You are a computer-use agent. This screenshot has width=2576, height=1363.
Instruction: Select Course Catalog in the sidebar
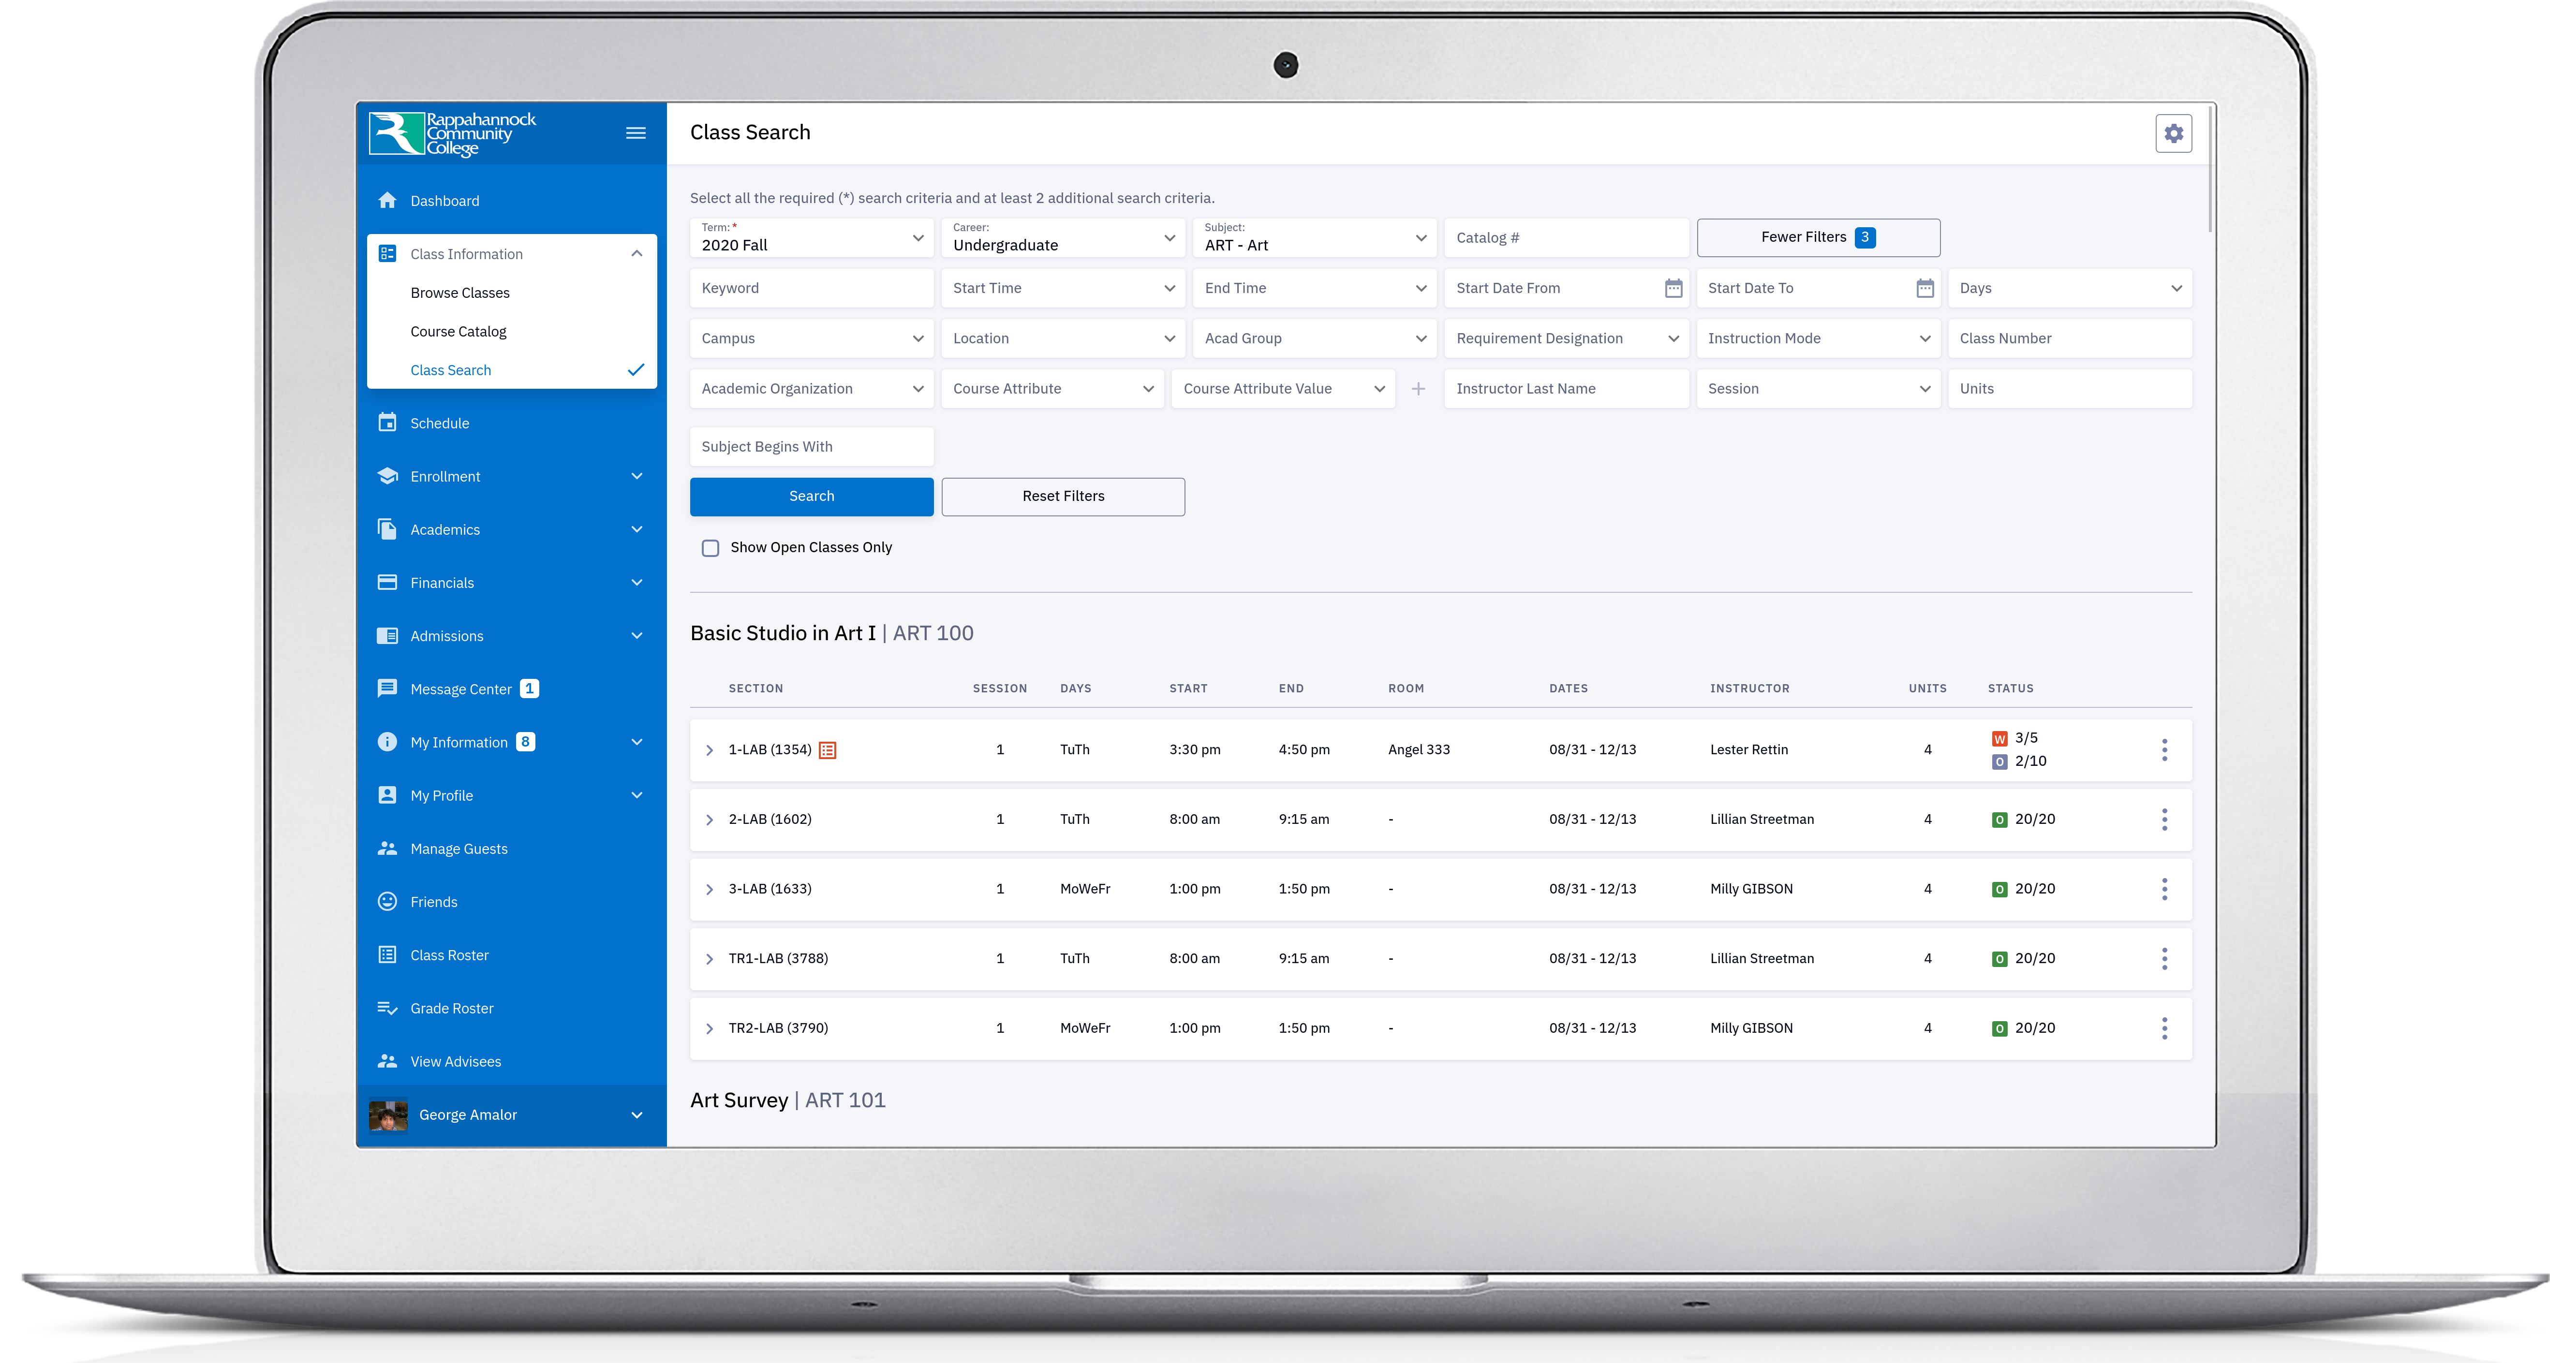pyautogui.click(x=458, y=331)
